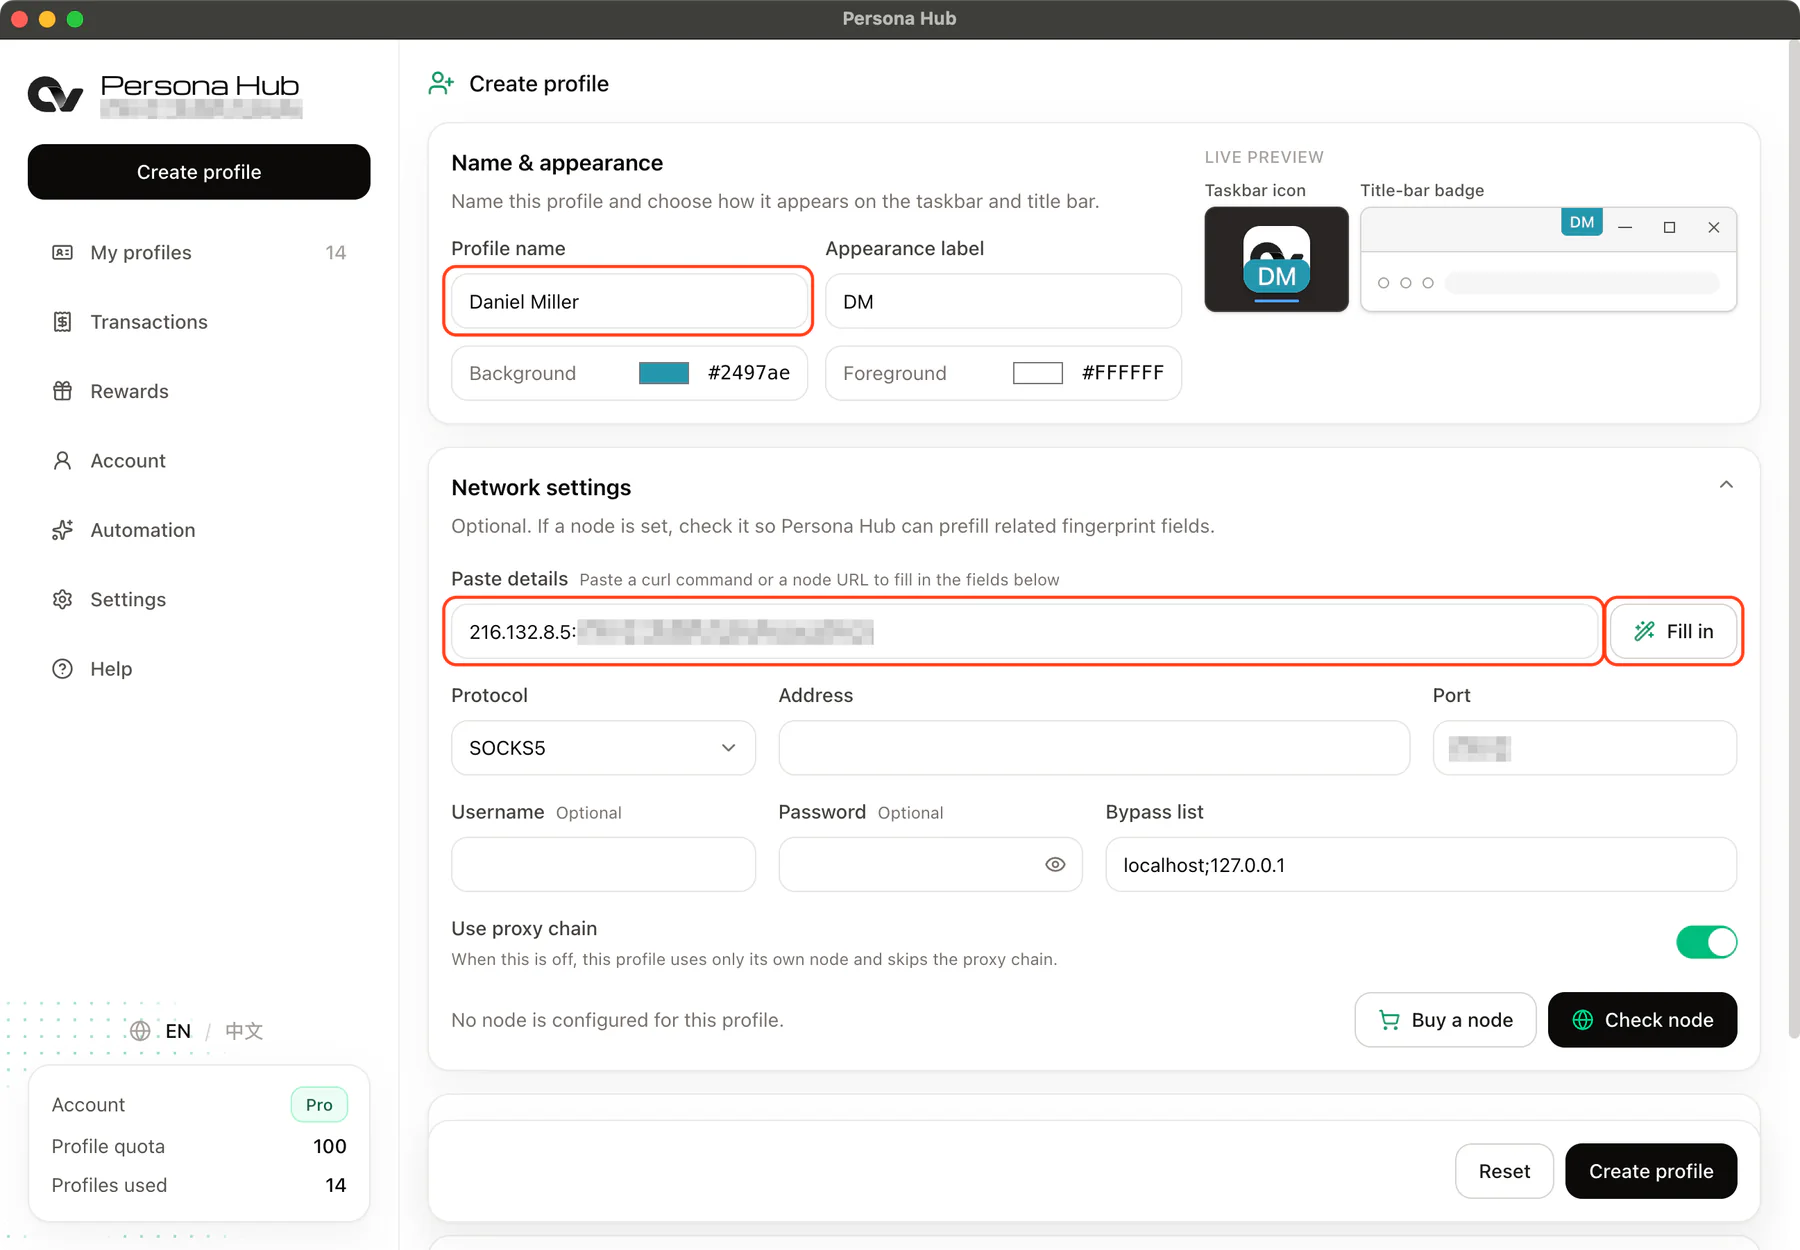Viewport: 1800px width, 1250px height.
Task: Click the Bypass list input field
Action: [1421, 865]
